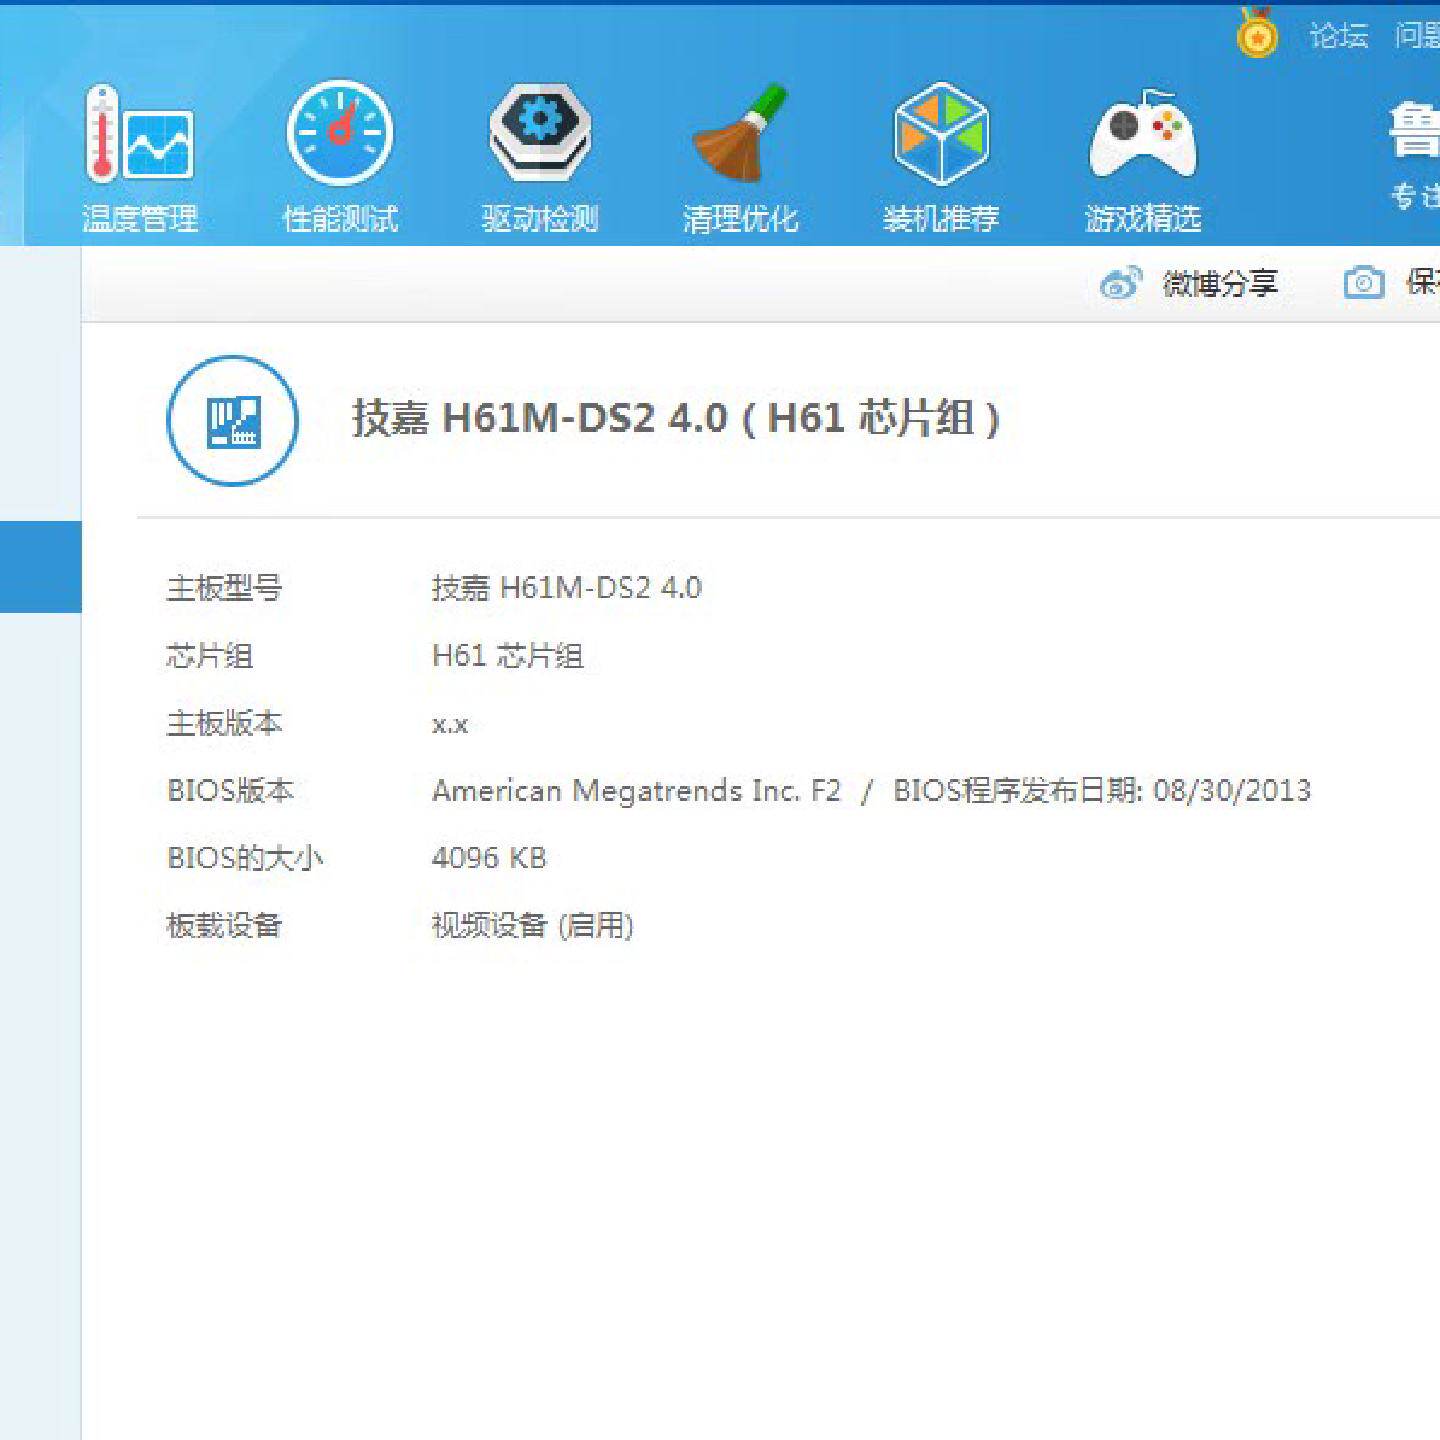Click 微博分享 share button
1440x1440 pixels.
coord(1190,283)
